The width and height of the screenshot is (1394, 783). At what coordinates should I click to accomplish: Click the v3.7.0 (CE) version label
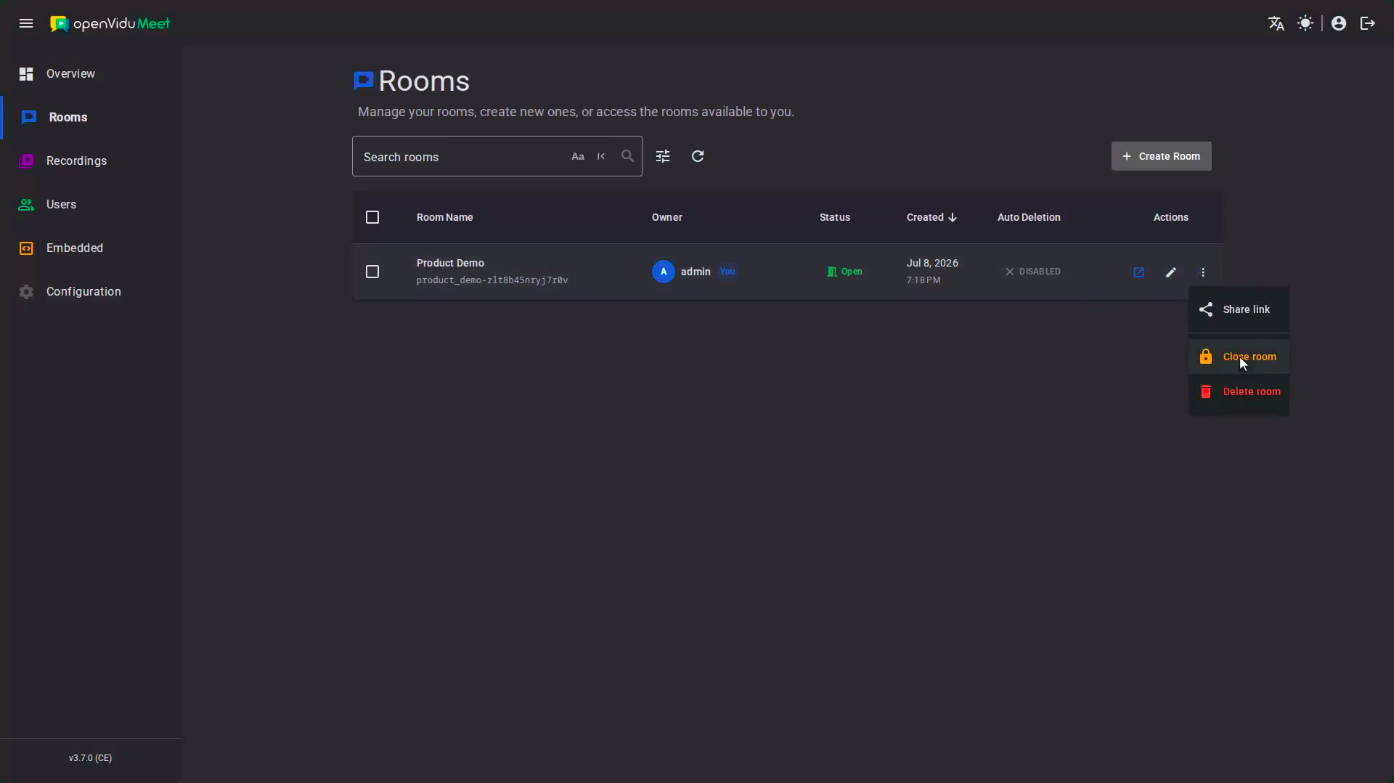[x=90, y=758]
